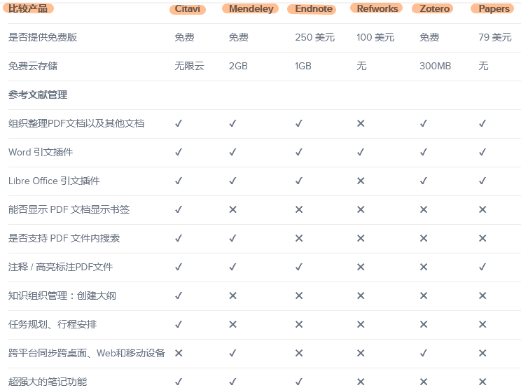521x391 pixels.
Task: Click the 100 美元 Refworks price cell
Action: coord(375,37)
